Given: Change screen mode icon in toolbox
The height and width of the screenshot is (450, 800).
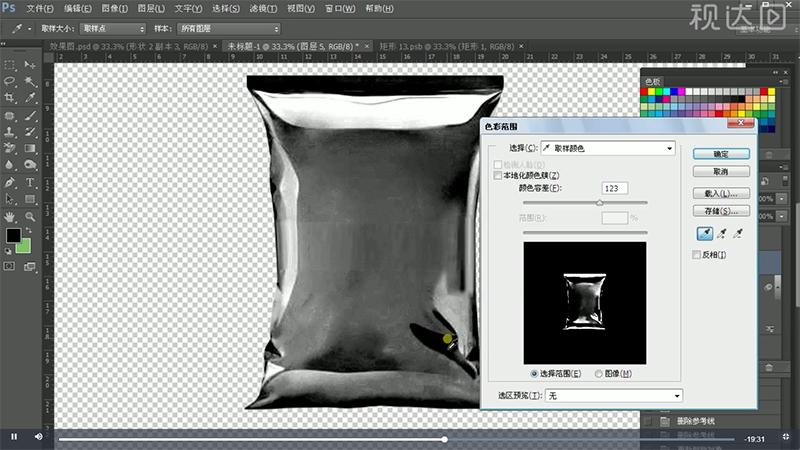Looking at the screenshot, I should pyautogui.click(x=30, y=266).
